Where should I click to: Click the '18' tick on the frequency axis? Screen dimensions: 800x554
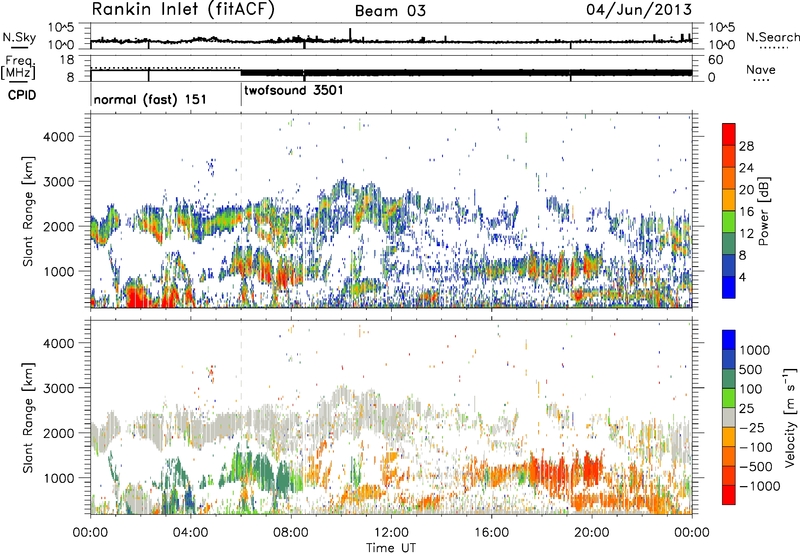67,60
